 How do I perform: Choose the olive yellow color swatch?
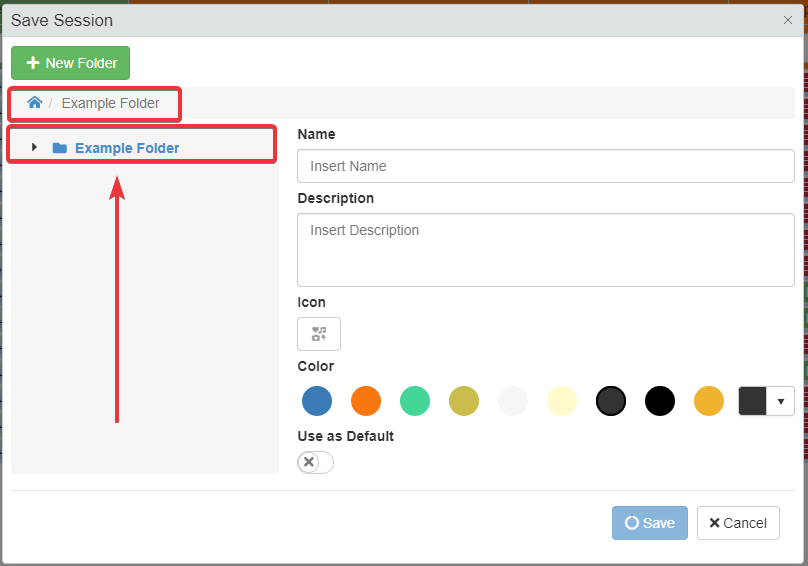coord(464,401)
